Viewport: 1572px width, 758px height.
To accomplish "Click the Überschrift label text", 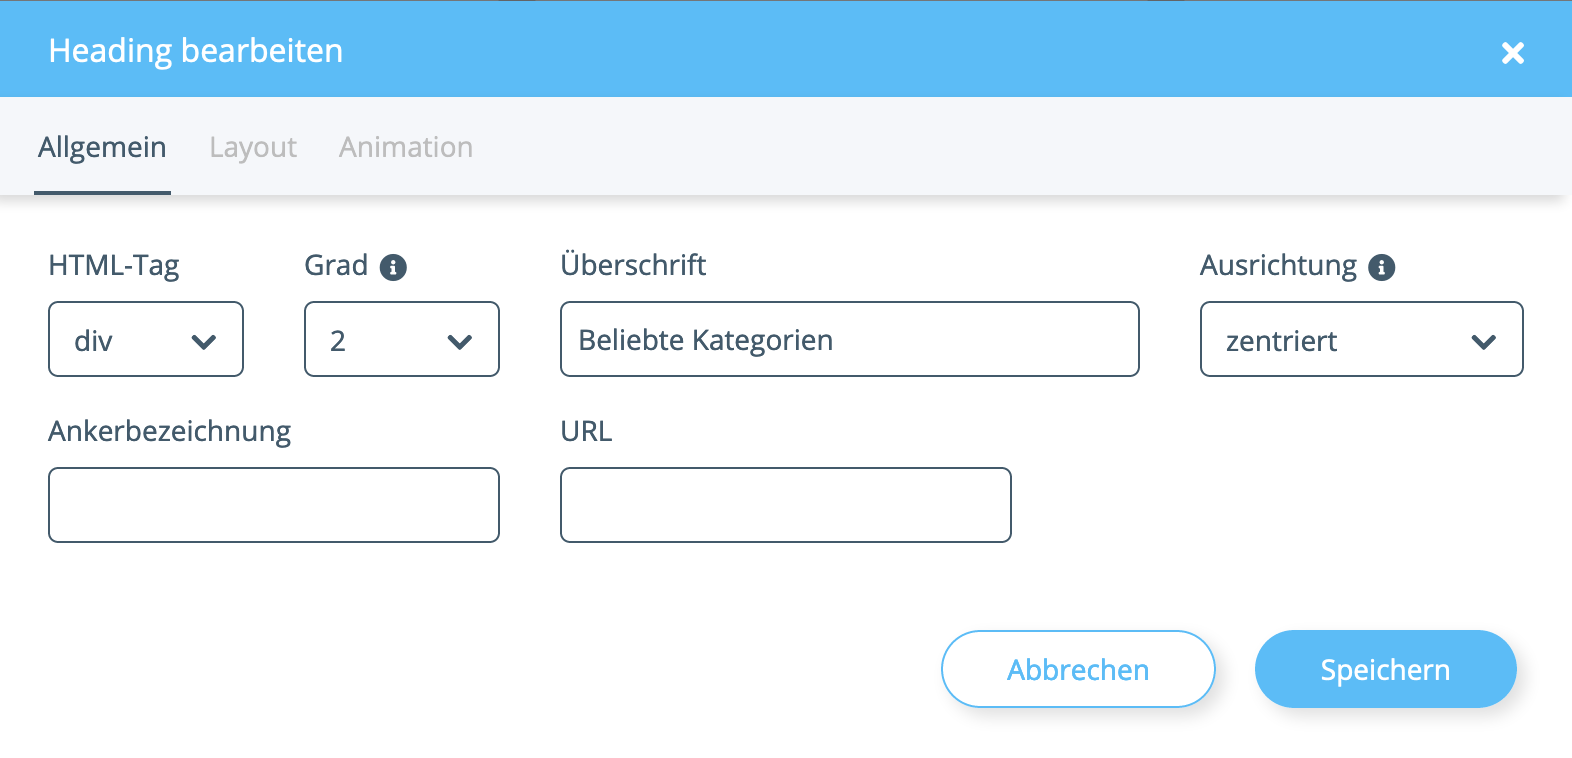I will coord(633,264).
